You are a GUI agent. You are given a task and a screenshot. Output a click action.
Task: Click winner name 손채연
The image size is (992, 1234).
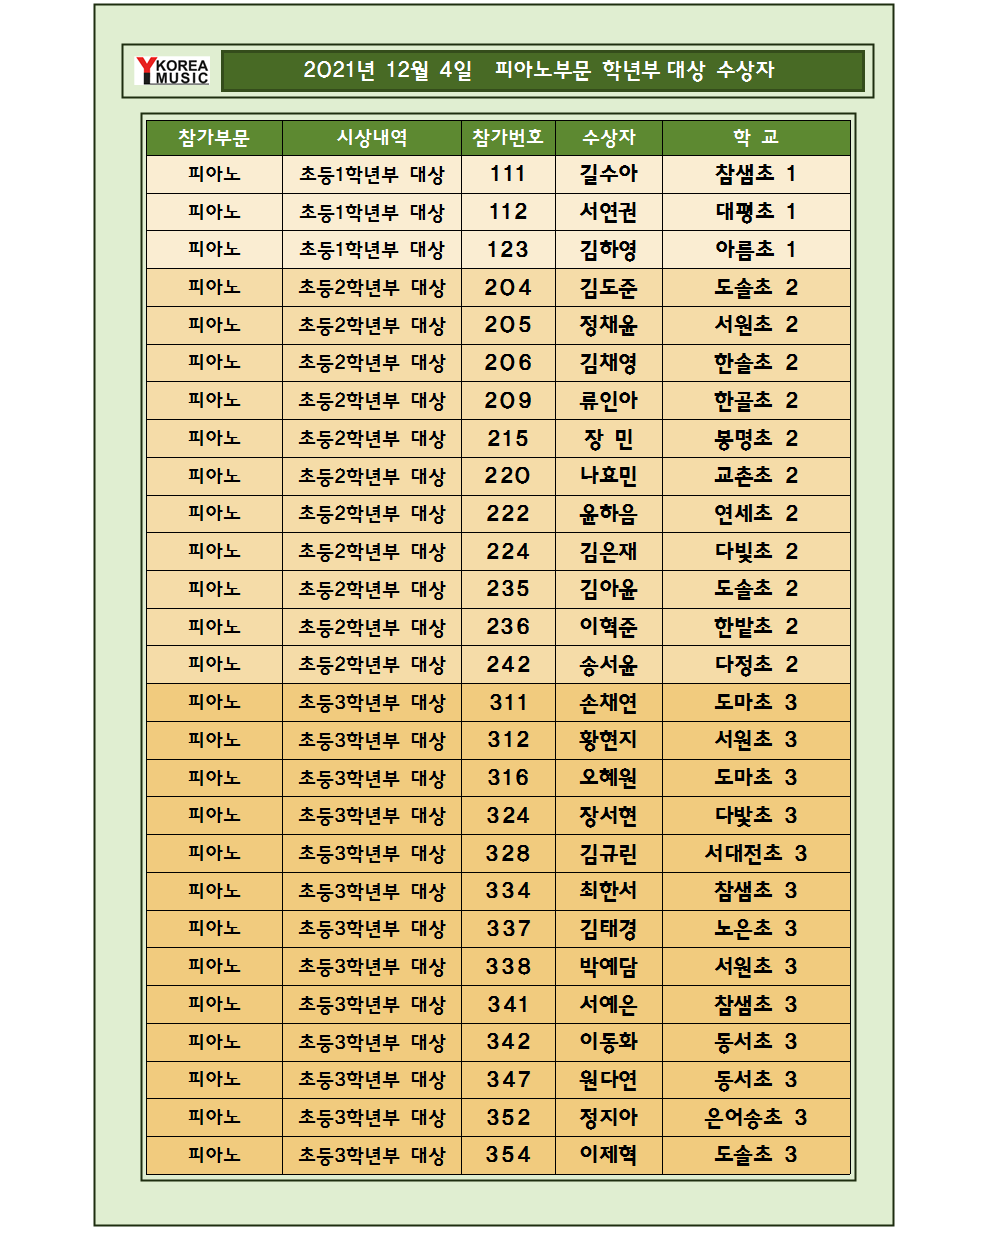609,703
